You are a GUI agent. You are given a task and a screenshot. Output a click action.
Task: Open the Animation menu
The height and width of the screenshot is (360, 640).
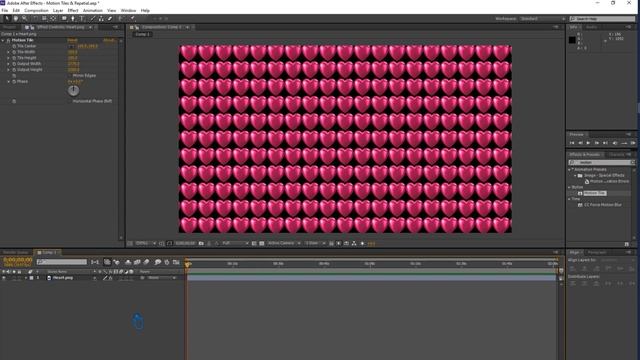tap(93, 11)
